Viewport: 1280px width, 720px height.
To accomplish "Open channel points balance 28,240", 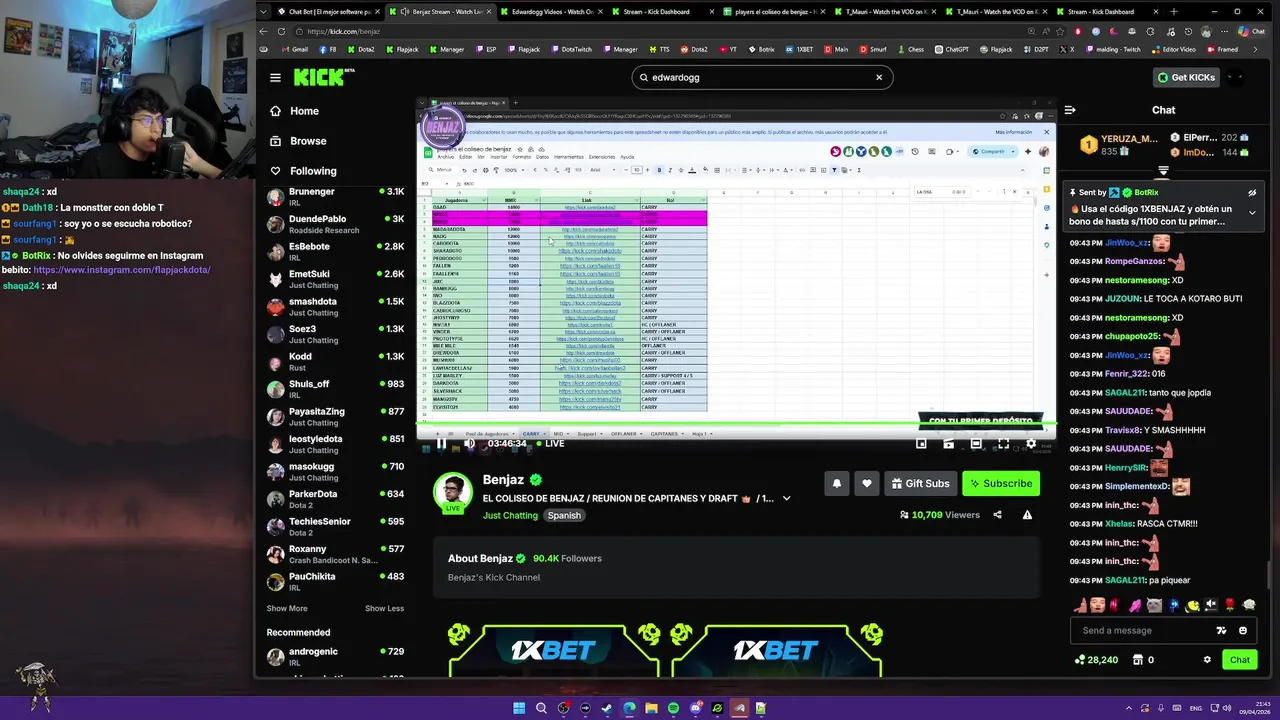I will [x=1096, y=660].
